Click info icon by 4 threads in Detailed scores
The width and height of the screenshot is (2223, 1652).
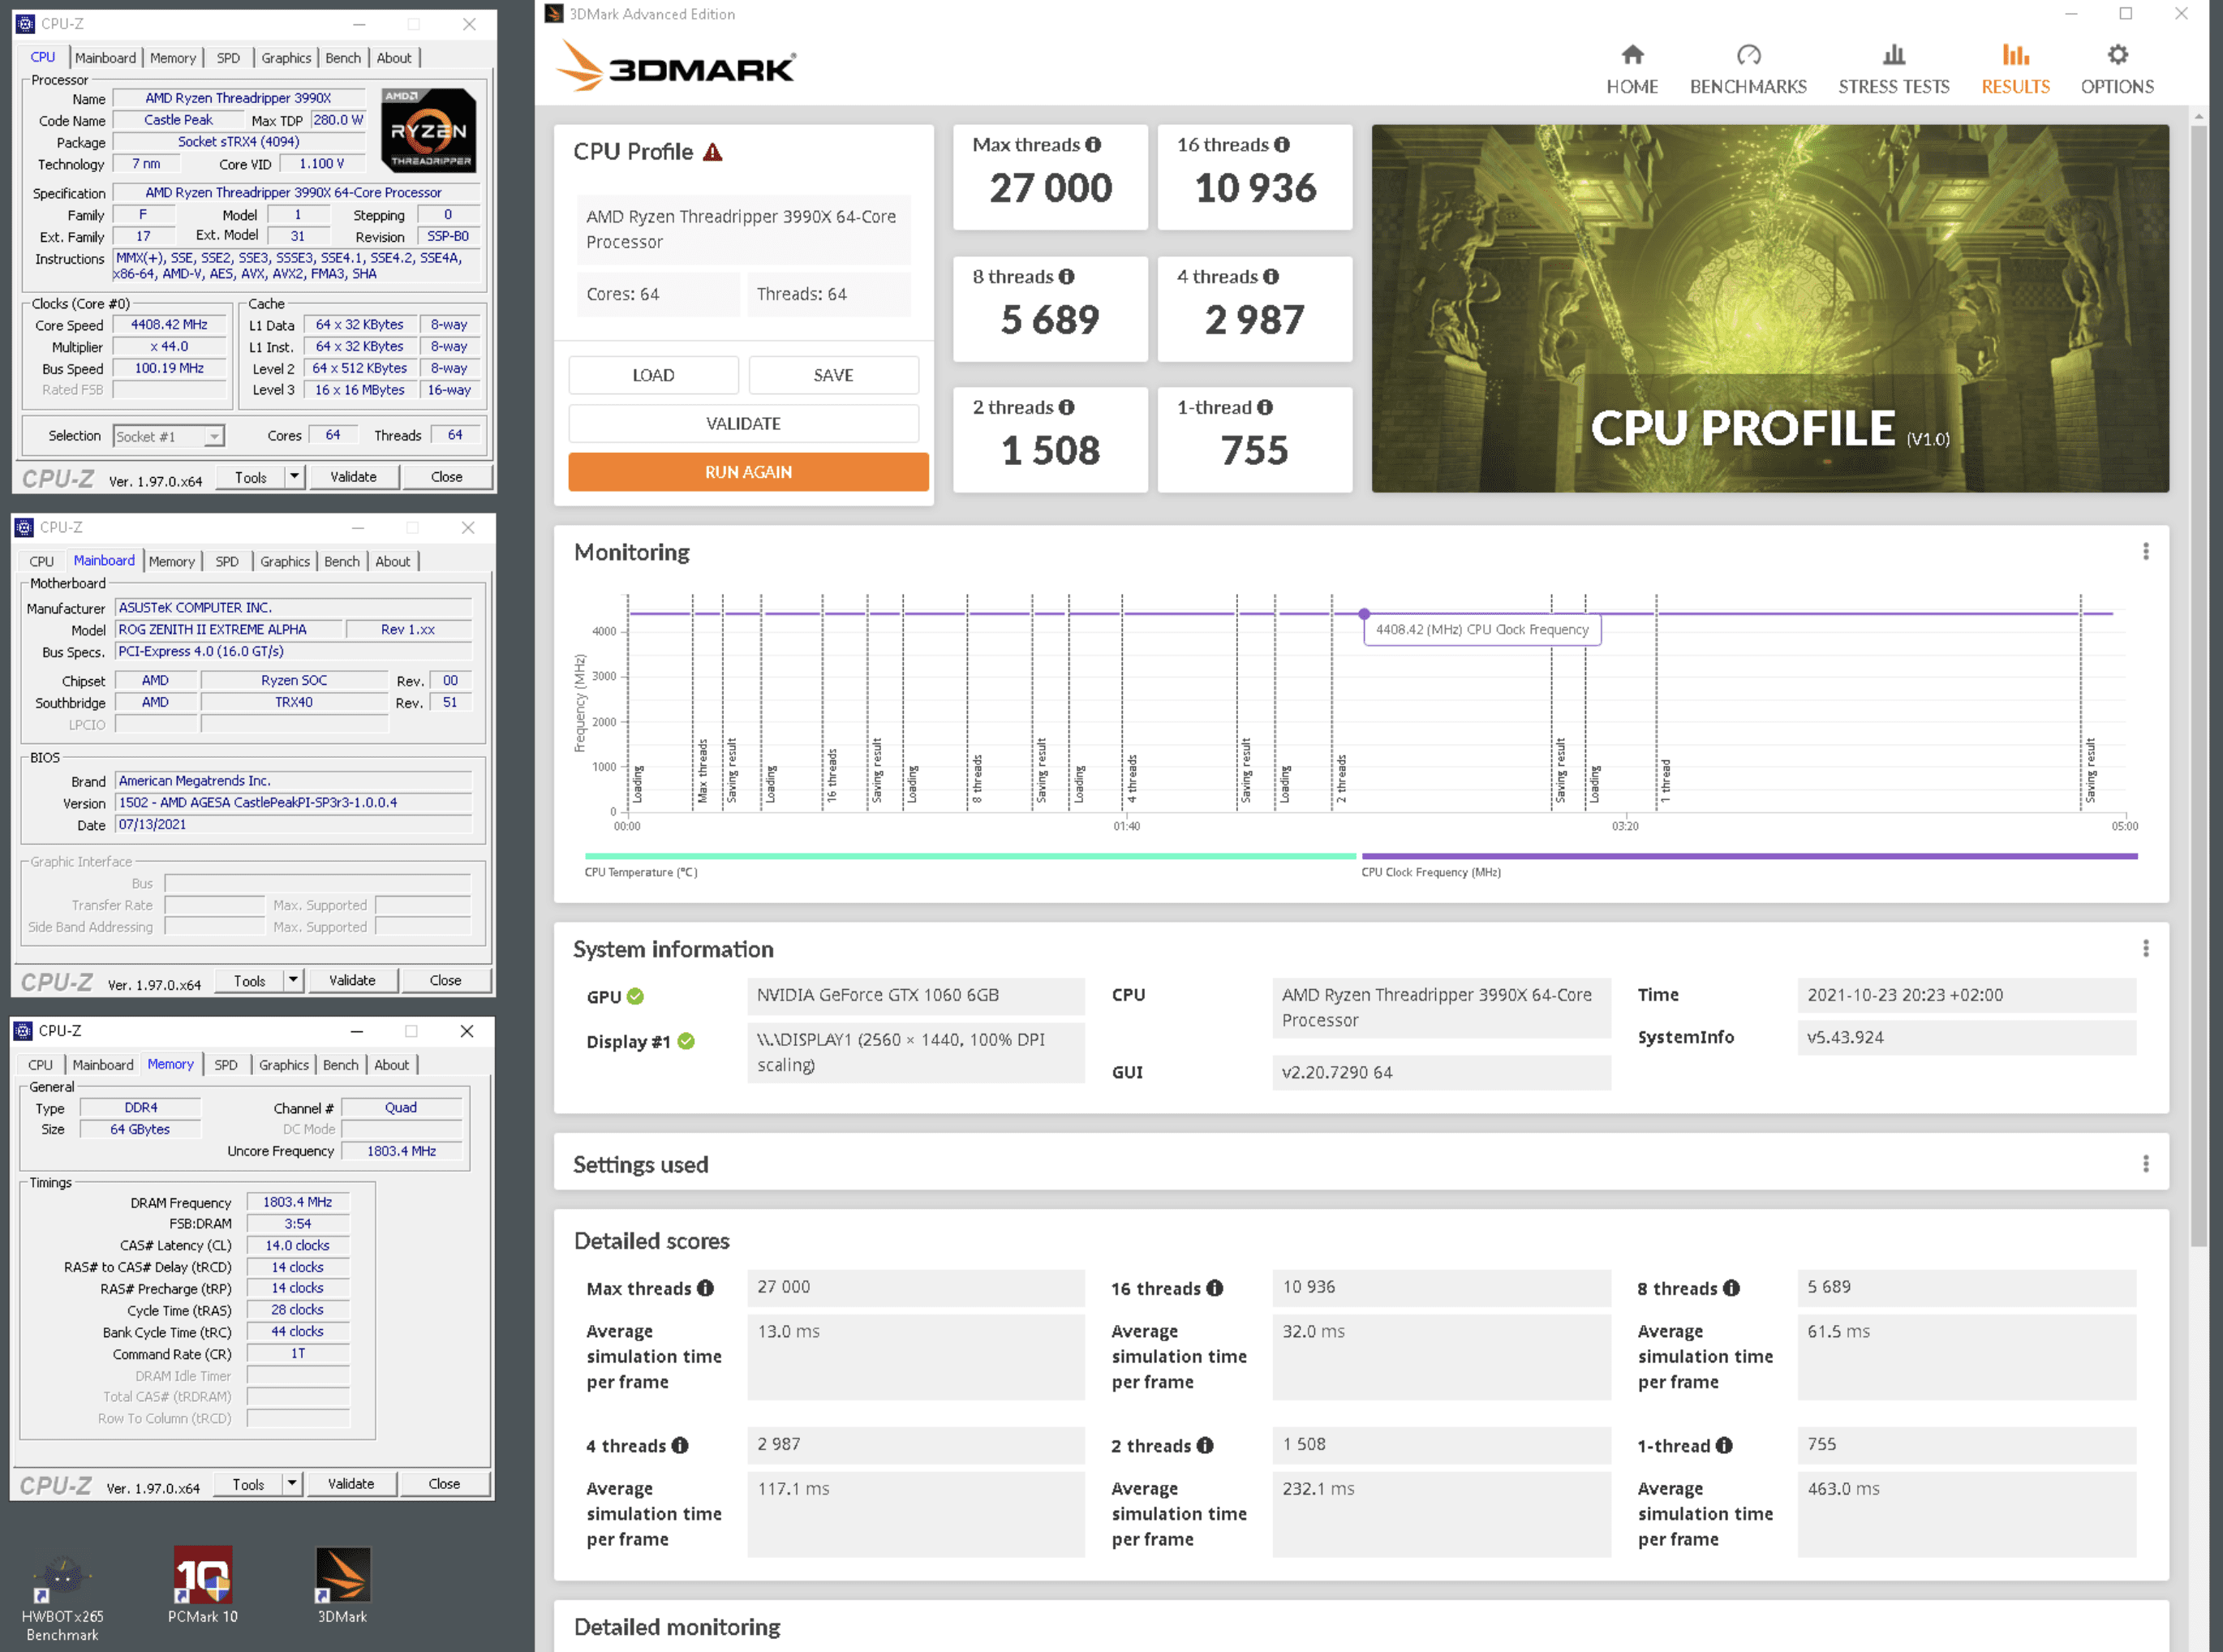680,1446
